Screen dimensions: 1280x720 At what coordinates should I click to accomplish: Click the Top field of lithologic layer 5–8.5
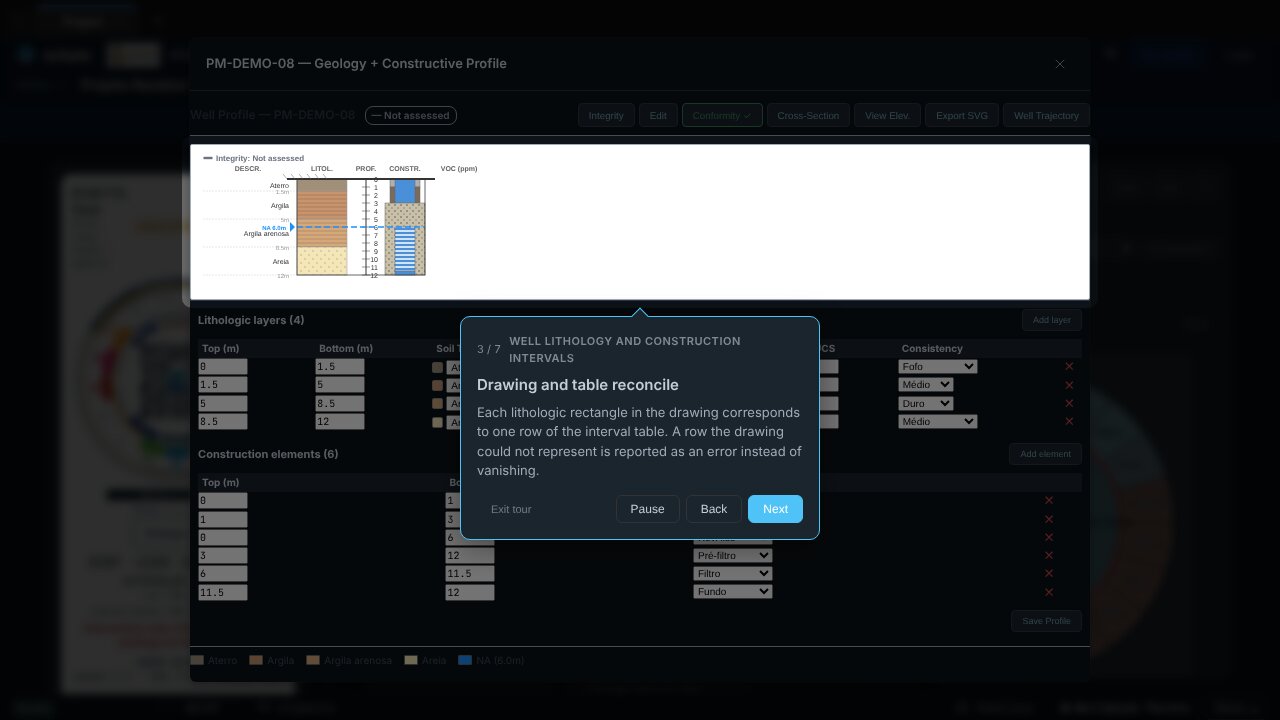[x=223, y=403]
